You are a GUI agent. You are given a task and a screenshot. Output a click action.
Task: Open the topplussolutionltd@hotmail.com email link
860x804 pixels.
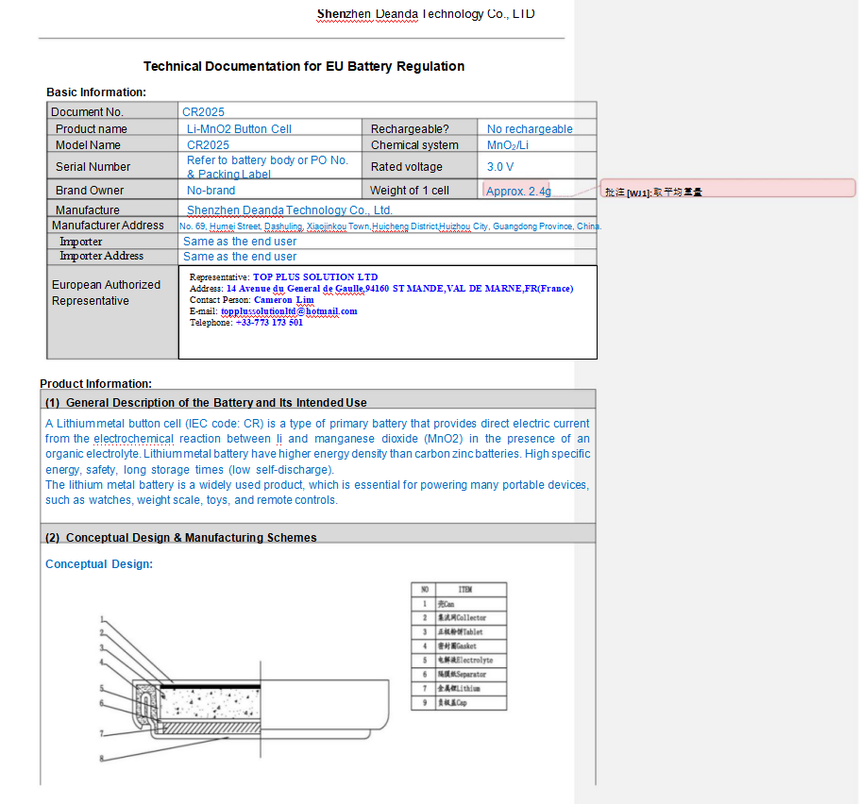click(x=289, y=311)
